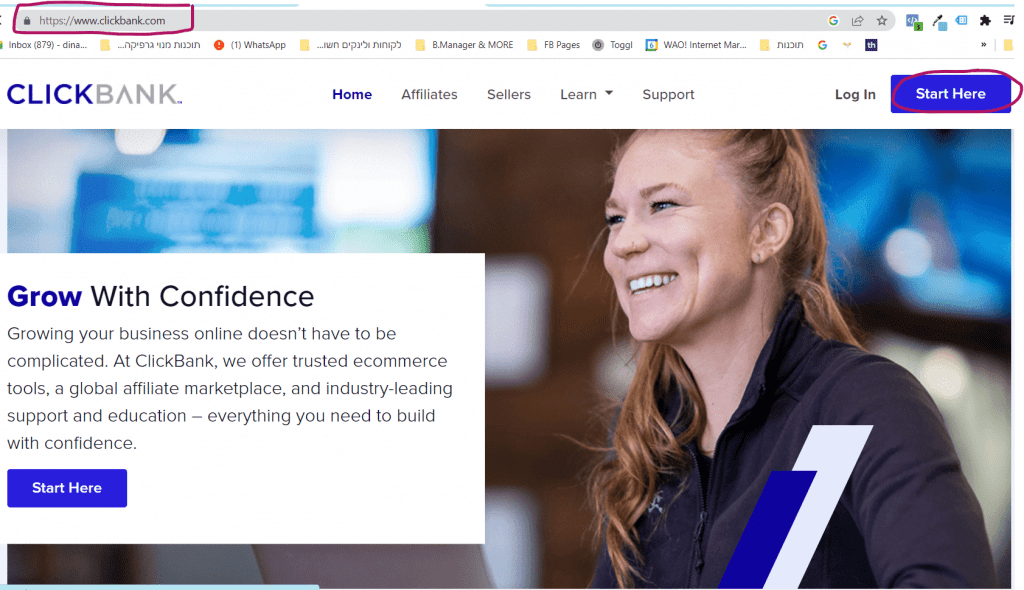This screenshot has width=1024, height=590.
Task: Expand the Learn dropdown menu
Action: (x=586, y=95)
